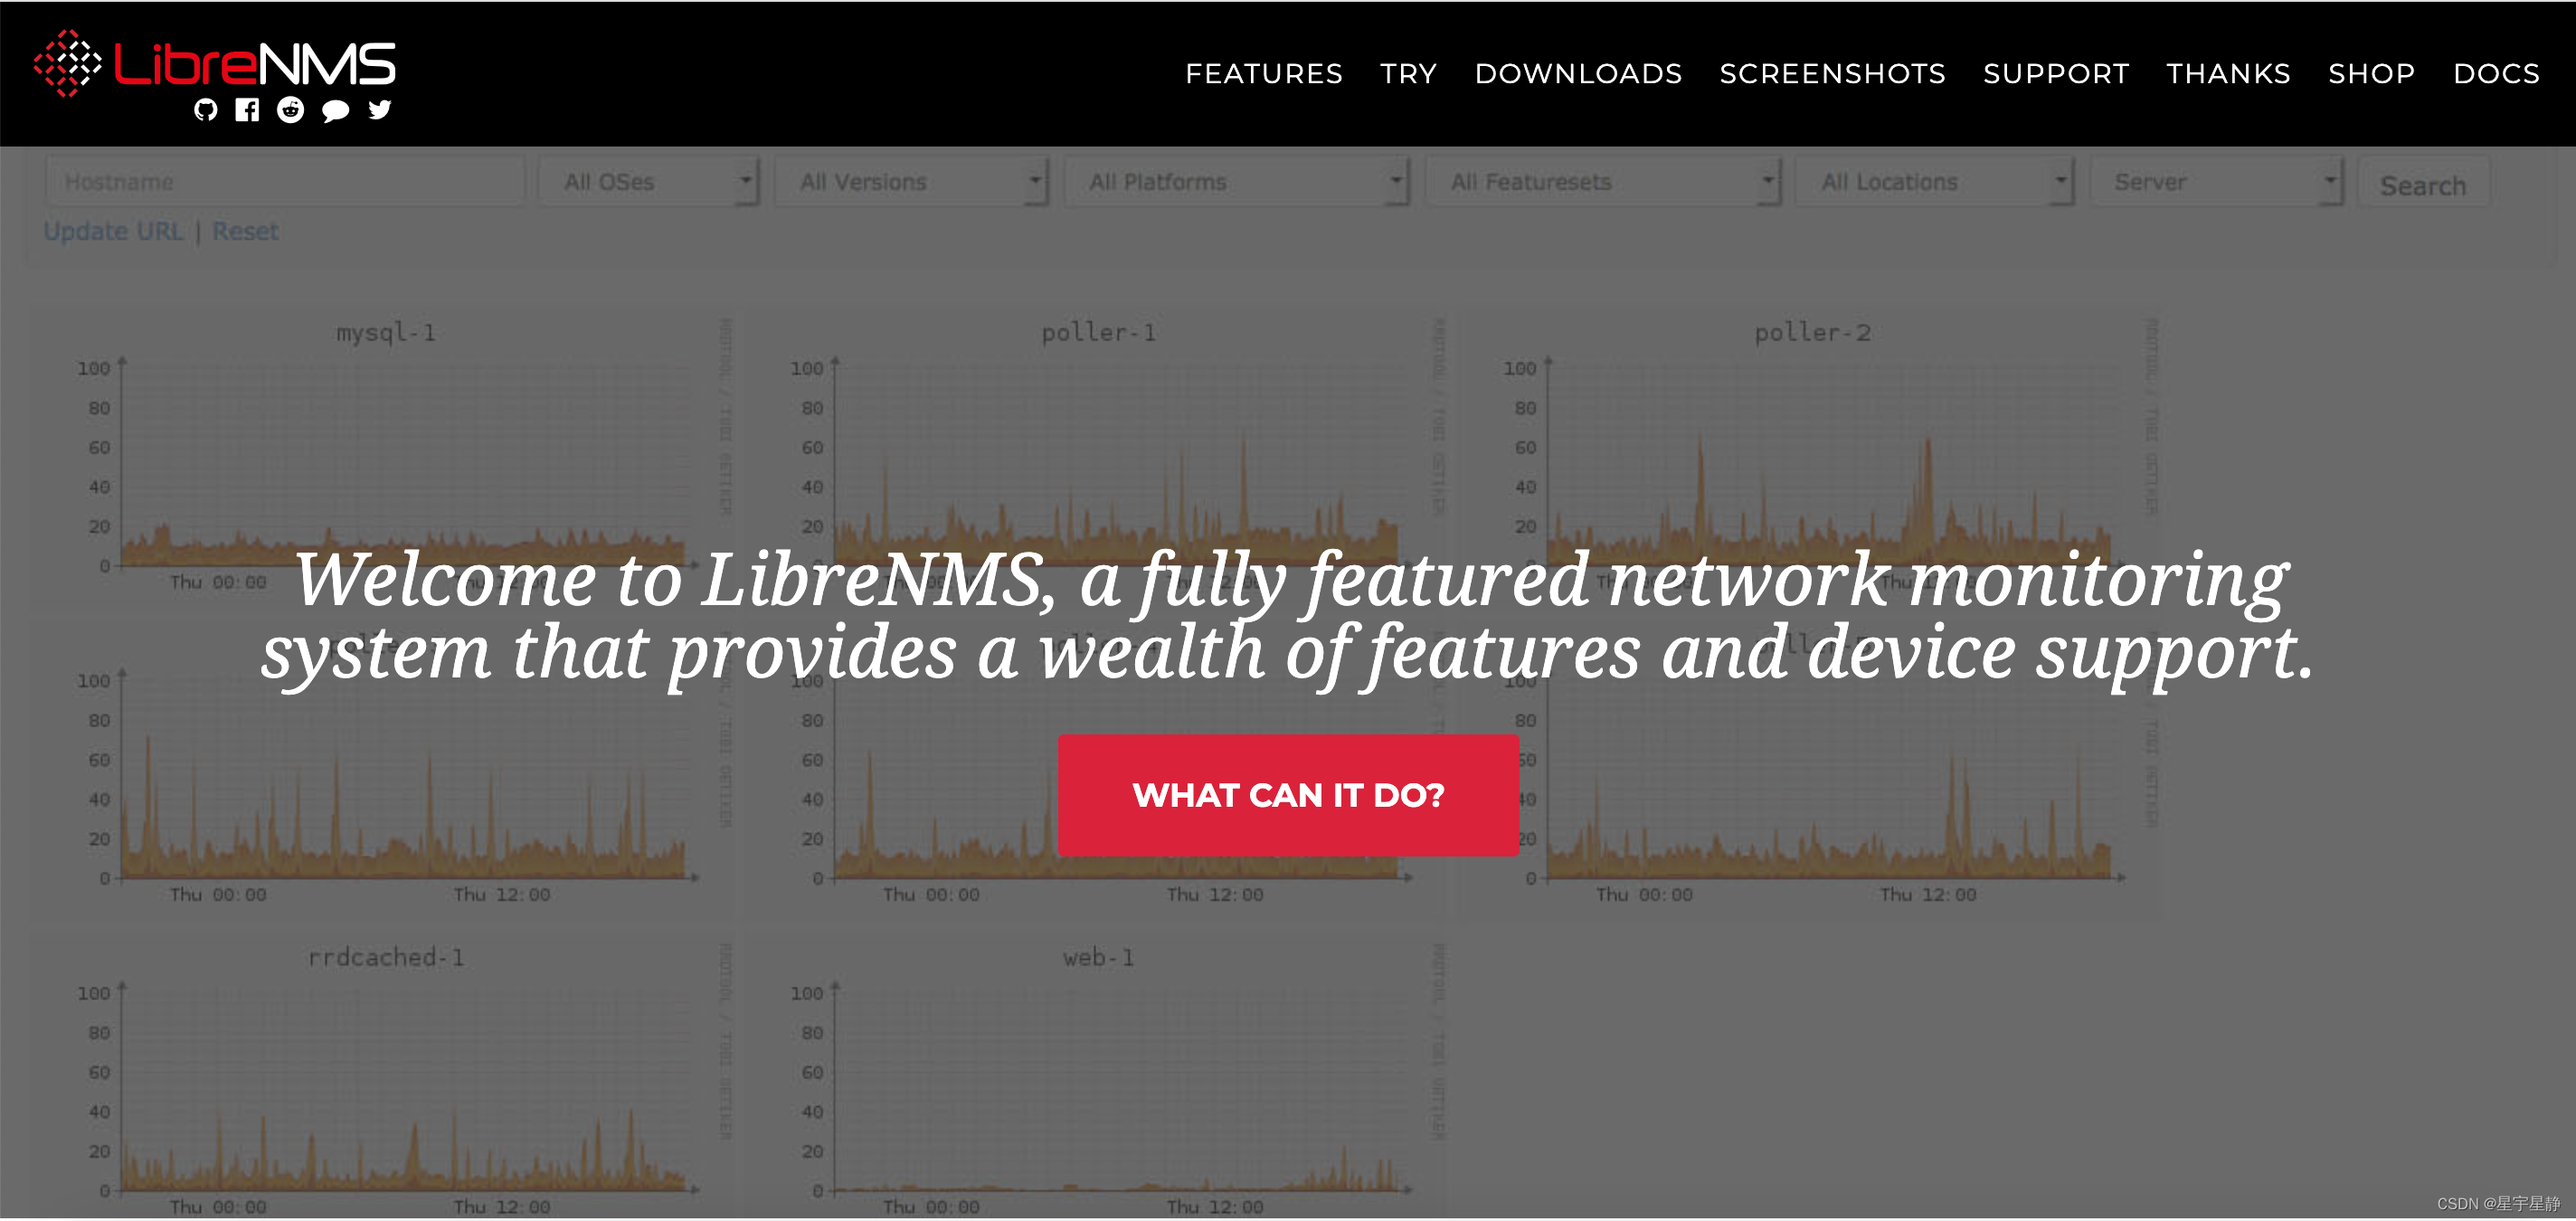Open the Features menu item

pos(1264,74)
